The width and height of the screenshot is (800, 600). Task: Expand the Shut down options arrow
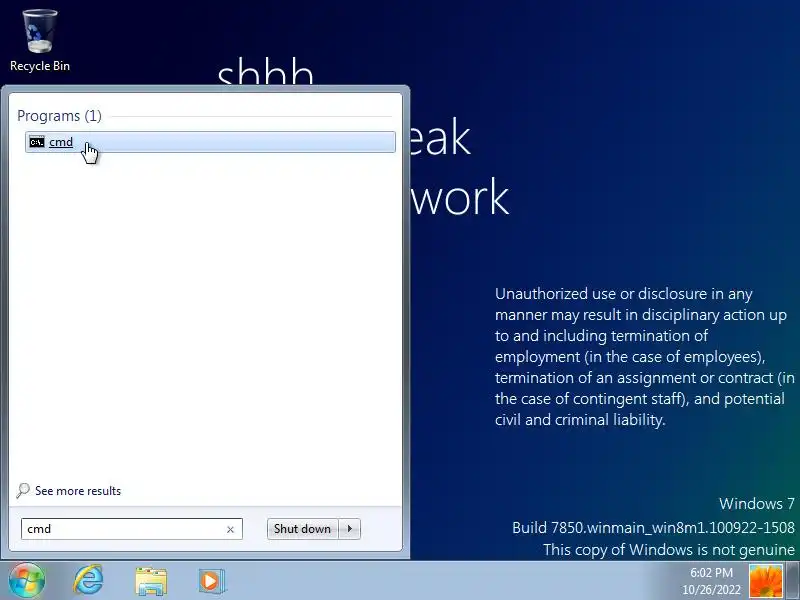pyautogui.click(x=350, y=529)
